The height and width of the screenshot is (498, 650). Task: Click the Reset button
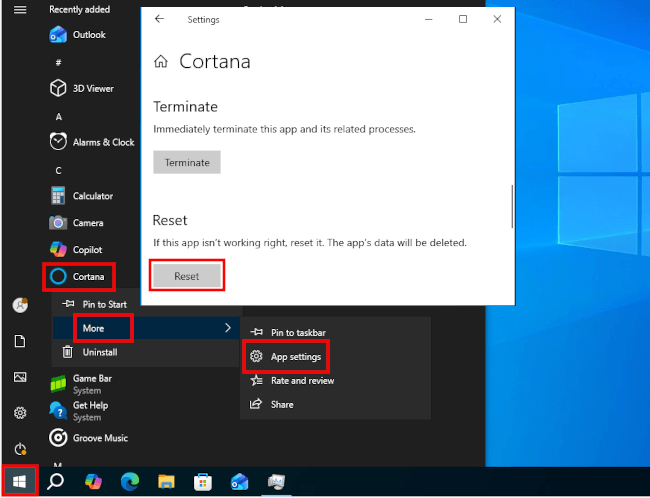(187, 276)
